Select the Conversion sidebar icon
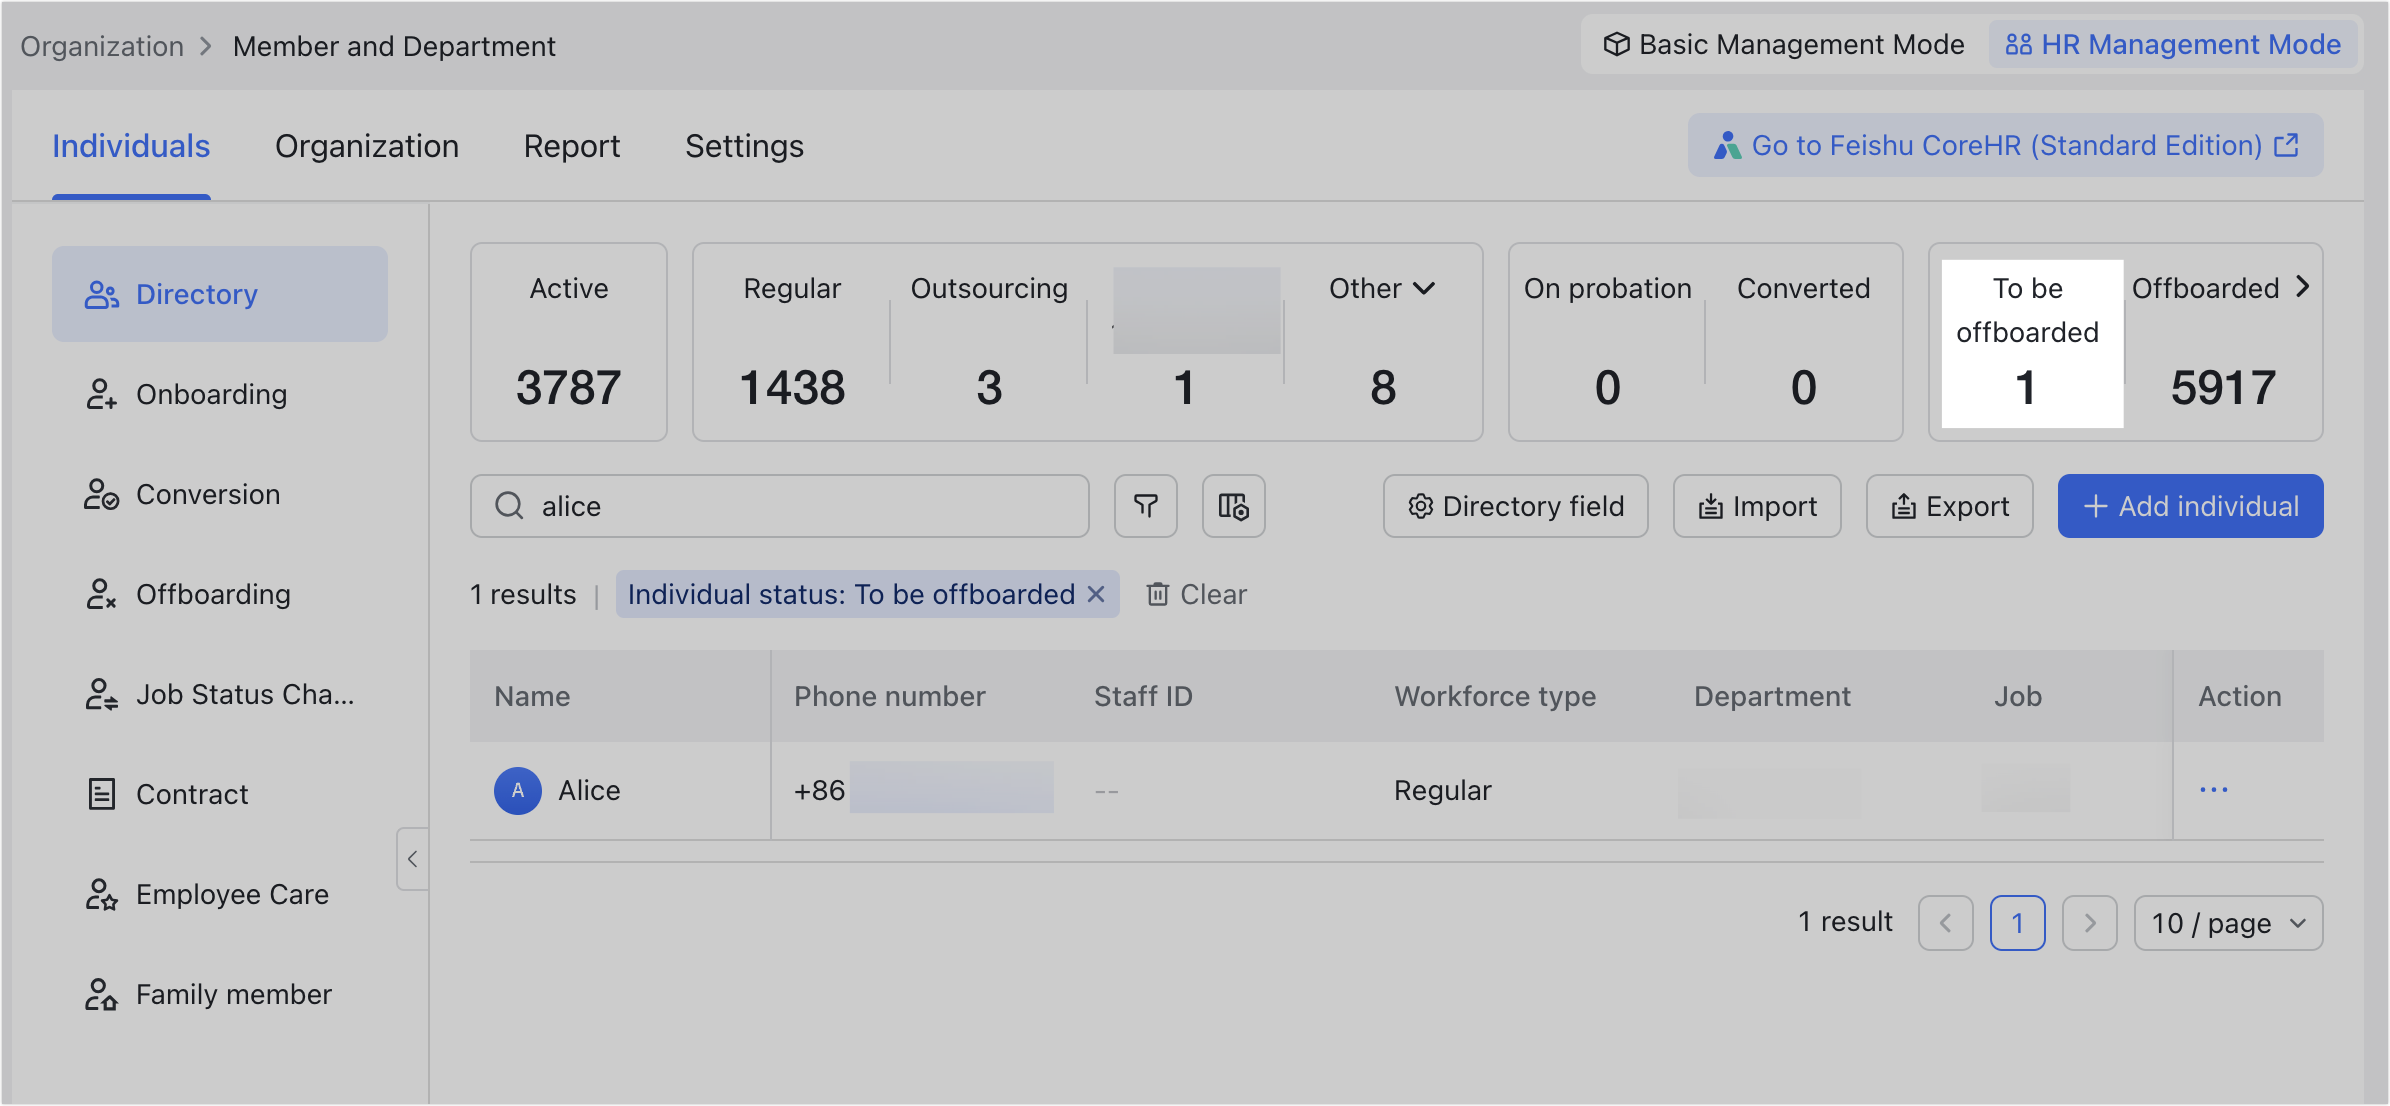The height and width of the screenshot is (1106, 2390). tap(100, 495)
